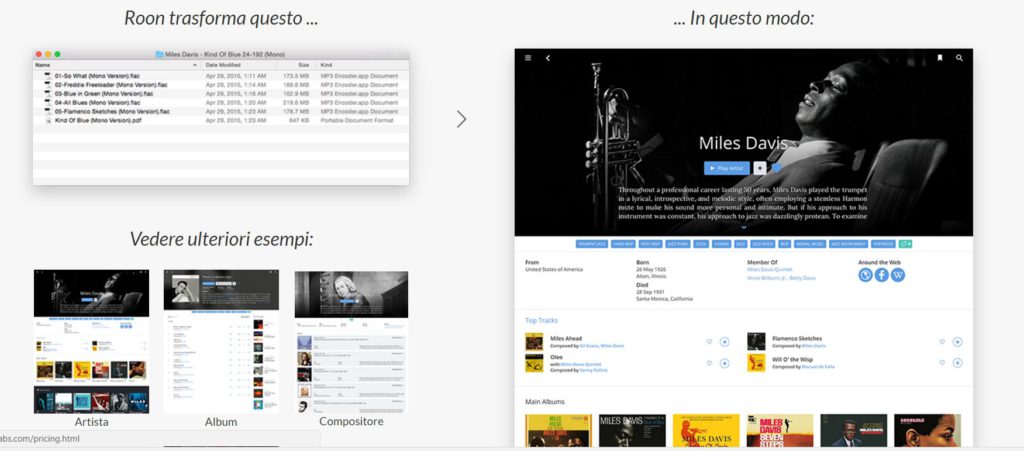Select the JAZZ FUNK genre tag

click(677, 244)
